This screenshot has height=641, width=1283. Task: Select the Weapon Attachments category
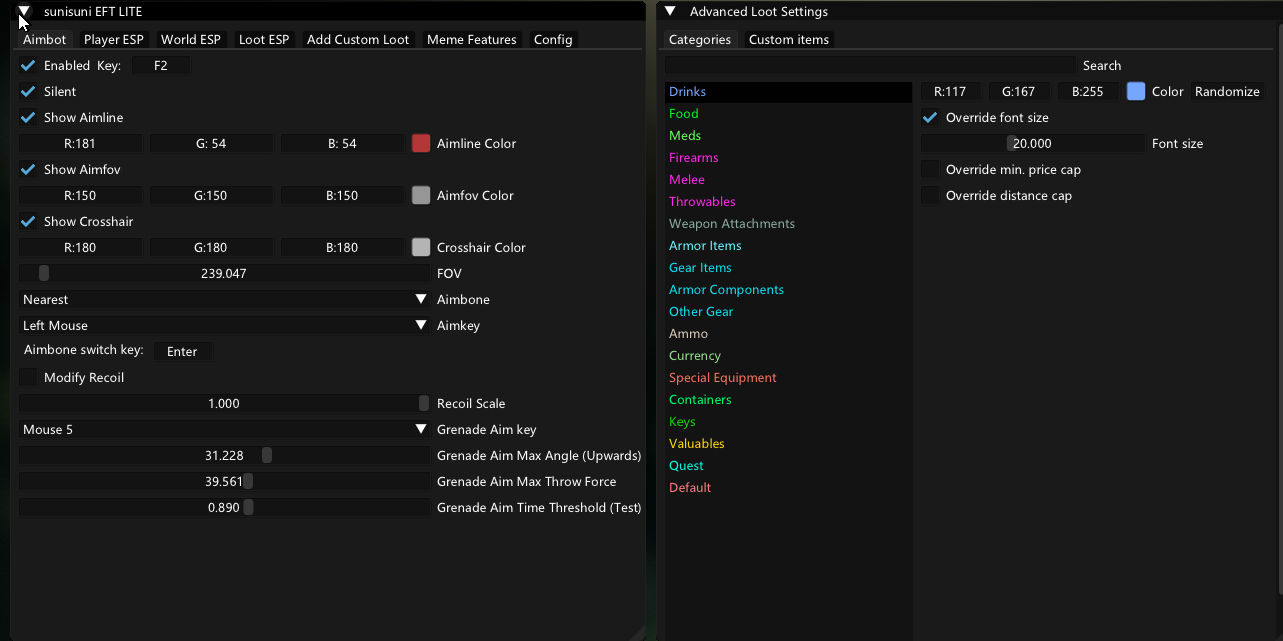click(x=732, y=223)
